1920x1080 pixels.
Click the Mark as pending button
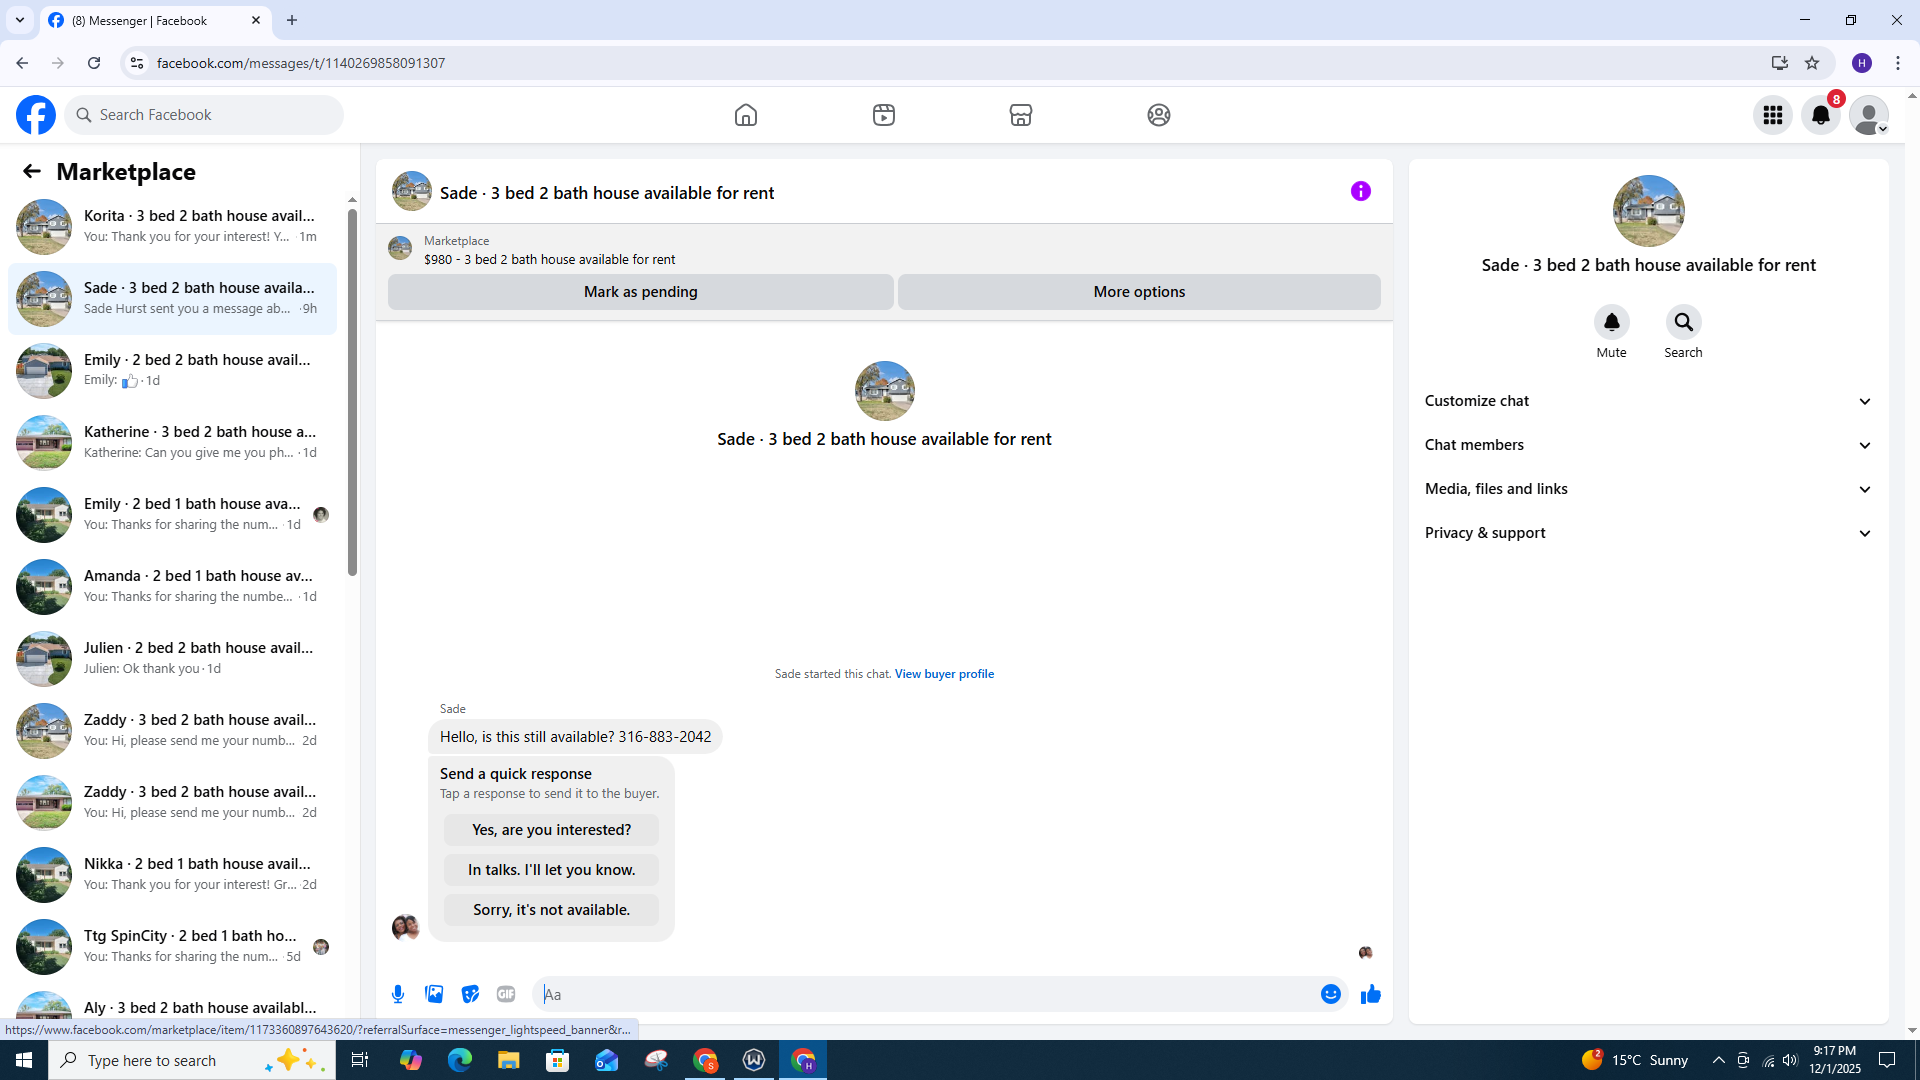640,292
